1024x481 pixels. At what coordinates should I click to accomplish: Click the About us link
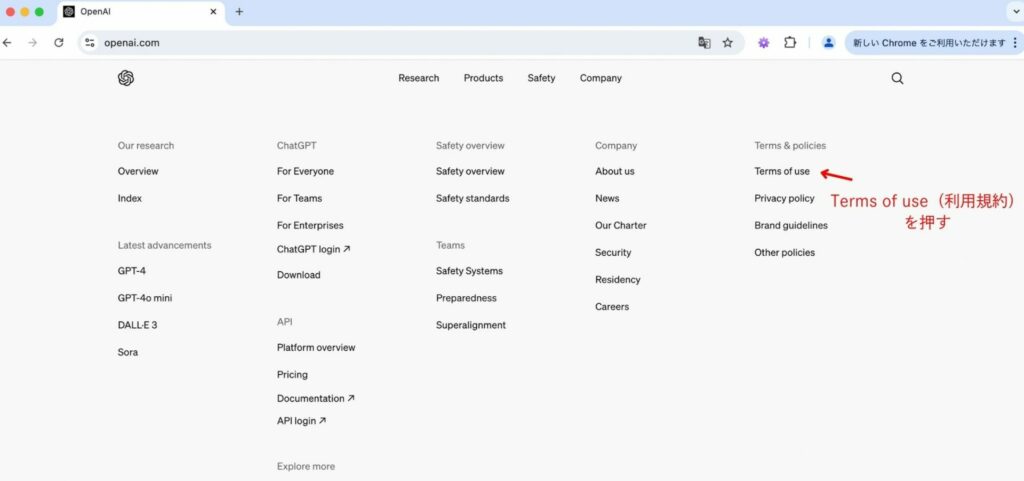click(615, 171)
